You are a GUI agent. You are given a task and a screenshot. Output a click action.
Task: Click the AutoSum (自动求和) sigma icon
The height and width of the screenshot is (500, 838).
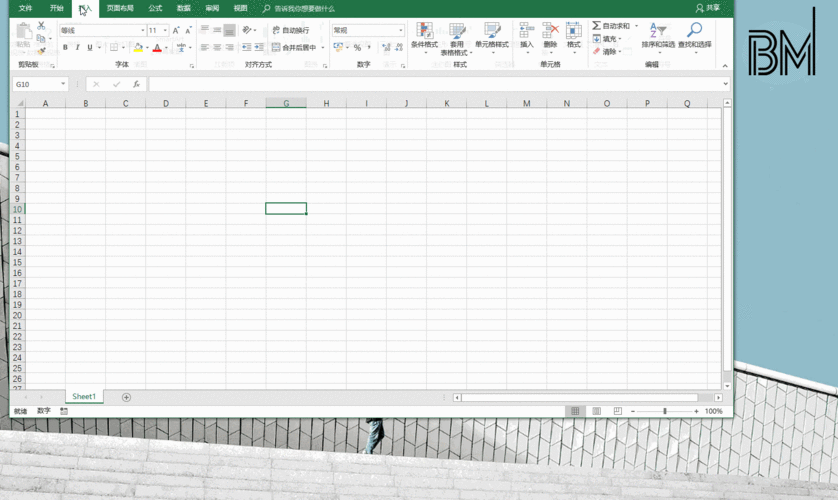tap(597, 26)
